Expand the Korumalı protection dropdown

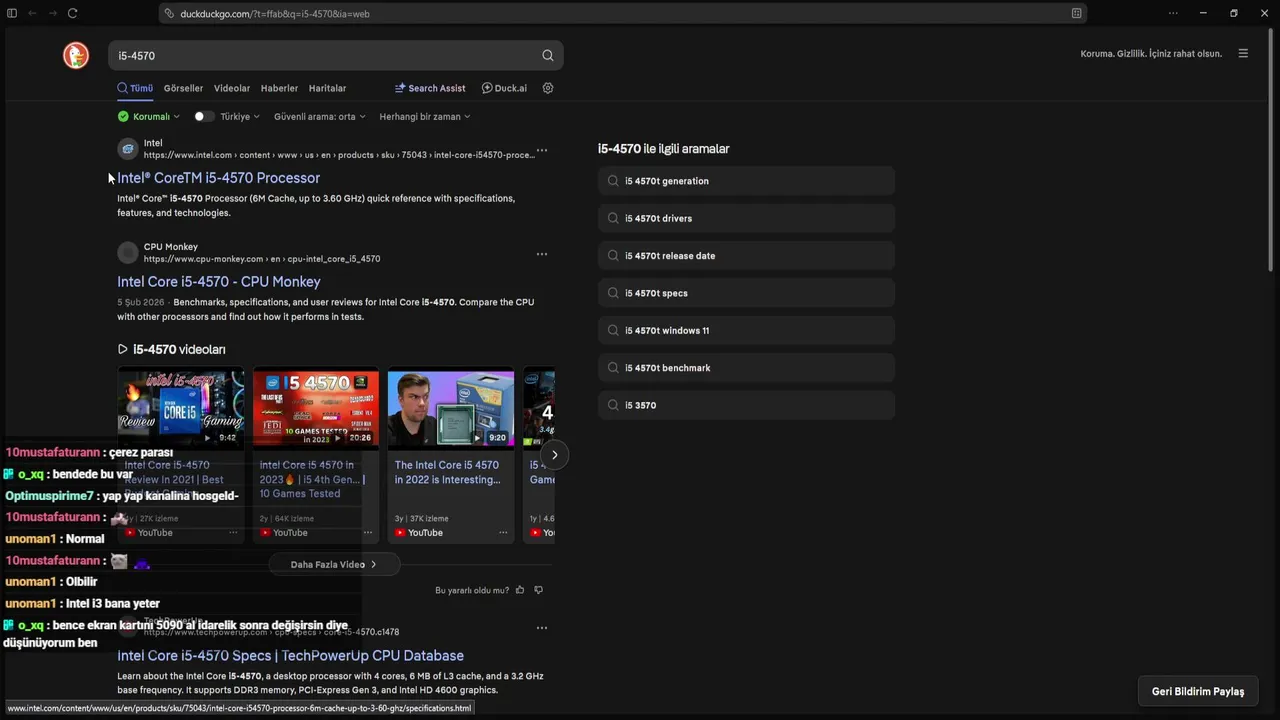pyautogui.click(x=149, y=117)
